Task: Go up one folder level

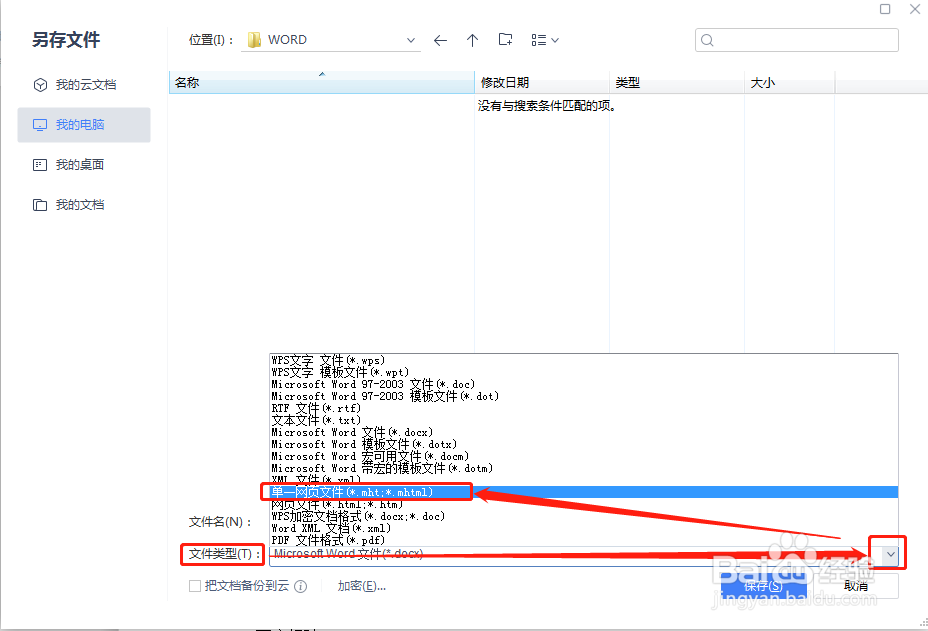Action: 472,39
